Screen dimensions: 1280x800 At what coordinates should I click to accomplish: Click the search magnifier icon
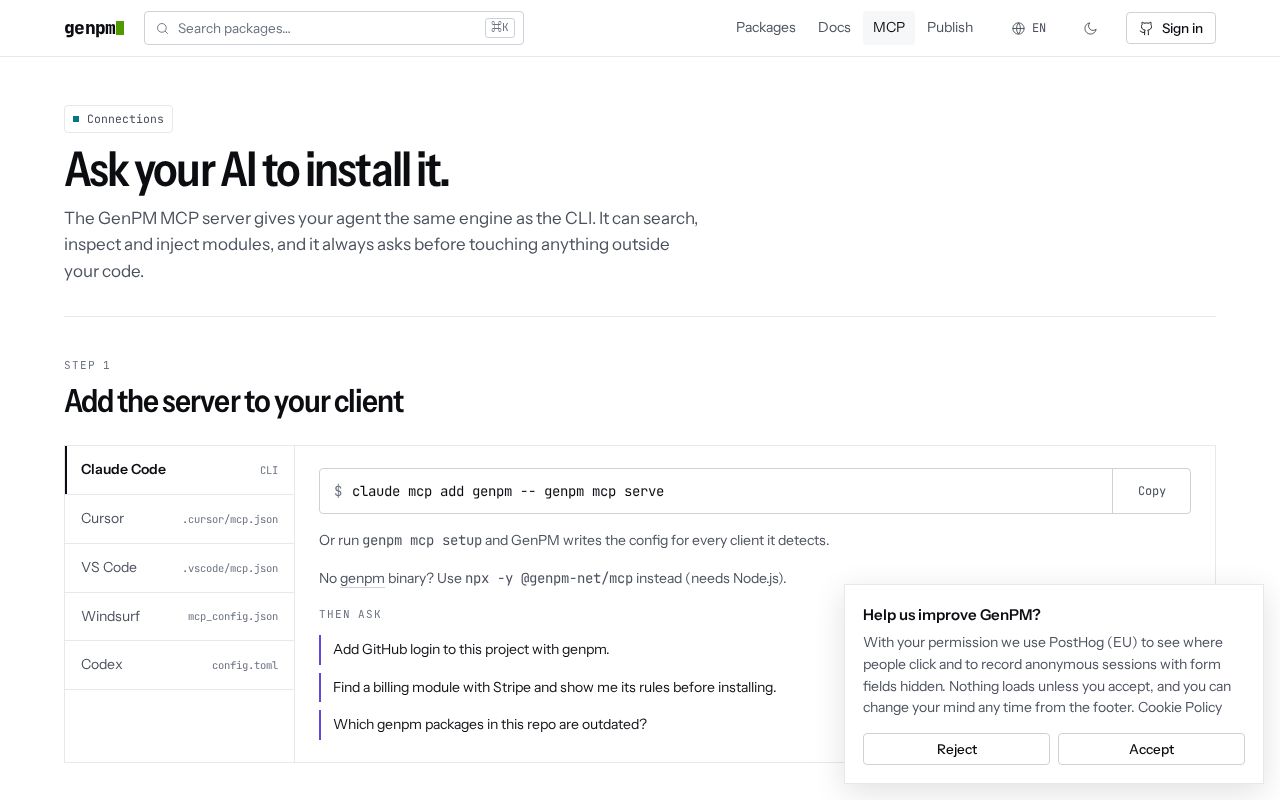coord(162,28)
